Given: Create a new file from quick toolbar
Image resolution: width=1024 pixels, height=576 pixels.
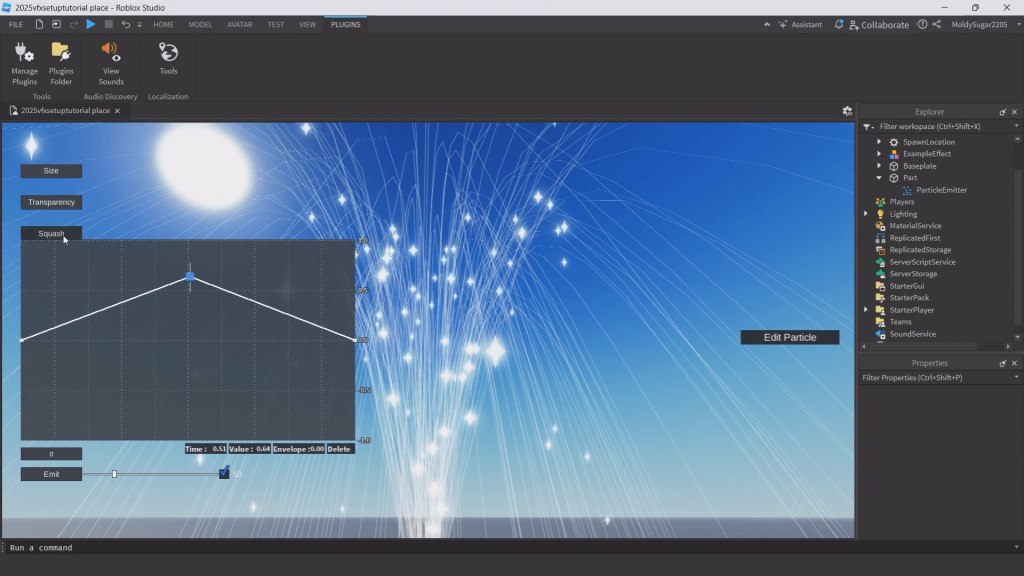Looking at the screenshot, I should pyautogui.click(x=39, y=24).
